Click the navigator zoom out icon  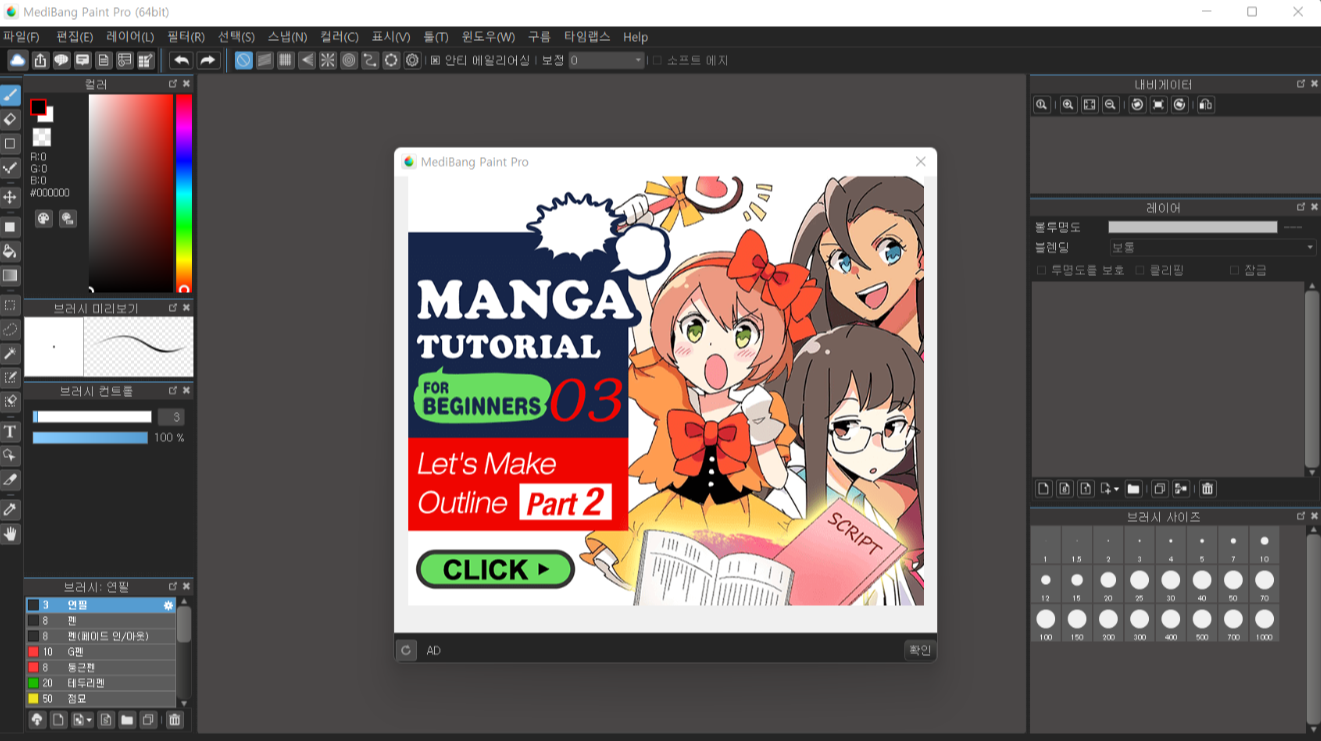point(1110,104)
